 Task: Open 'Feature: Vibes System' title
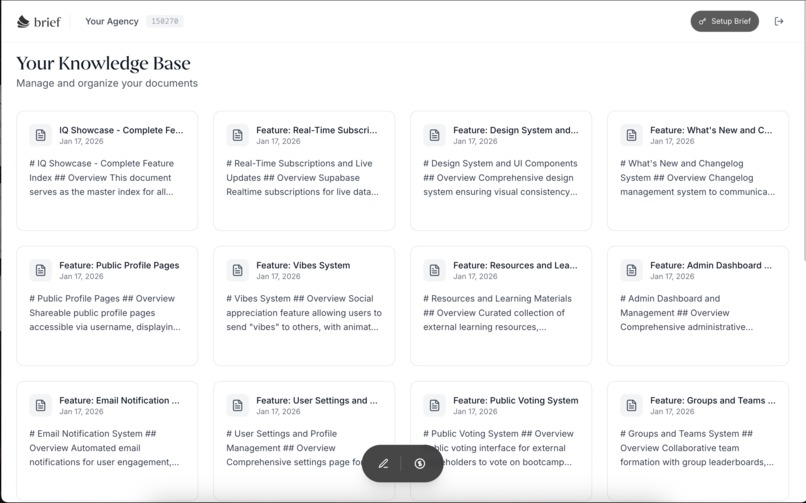[x=303, y=265]
